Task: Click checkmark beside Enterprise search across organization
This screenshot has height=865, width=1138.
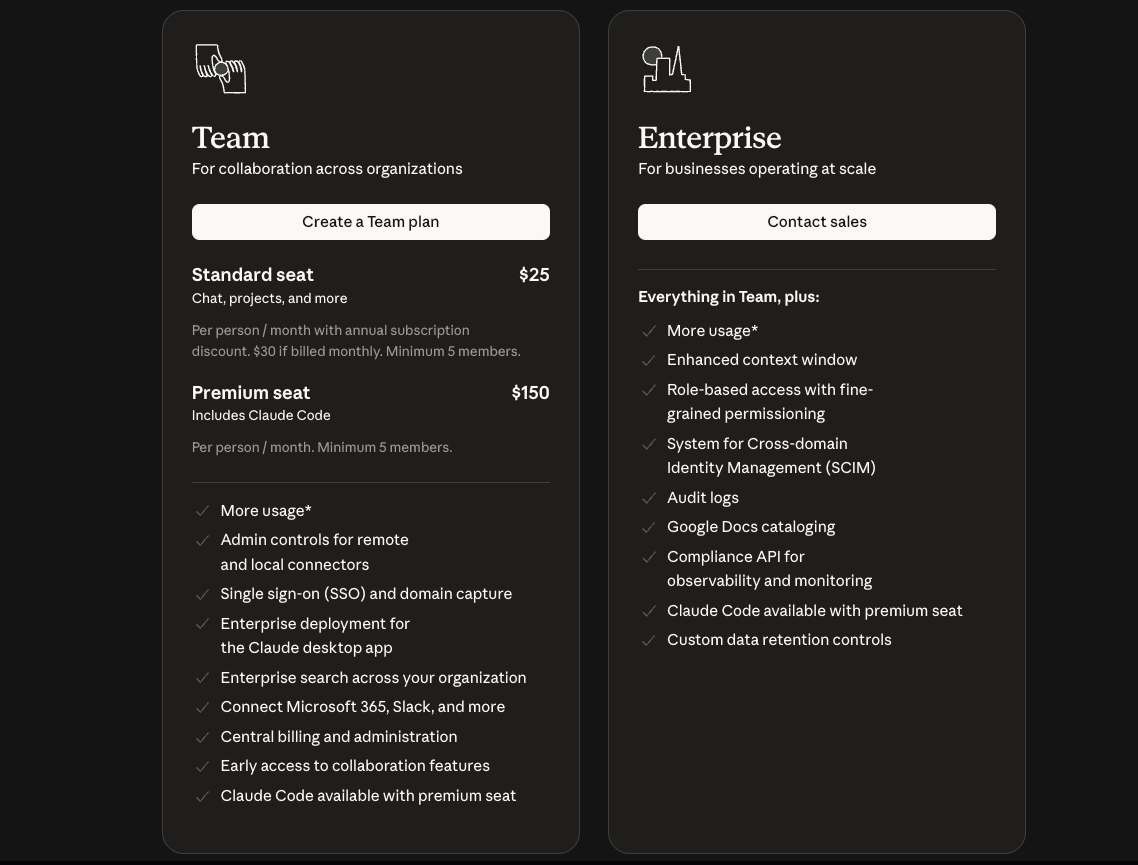Action: [x=202, y=678]
